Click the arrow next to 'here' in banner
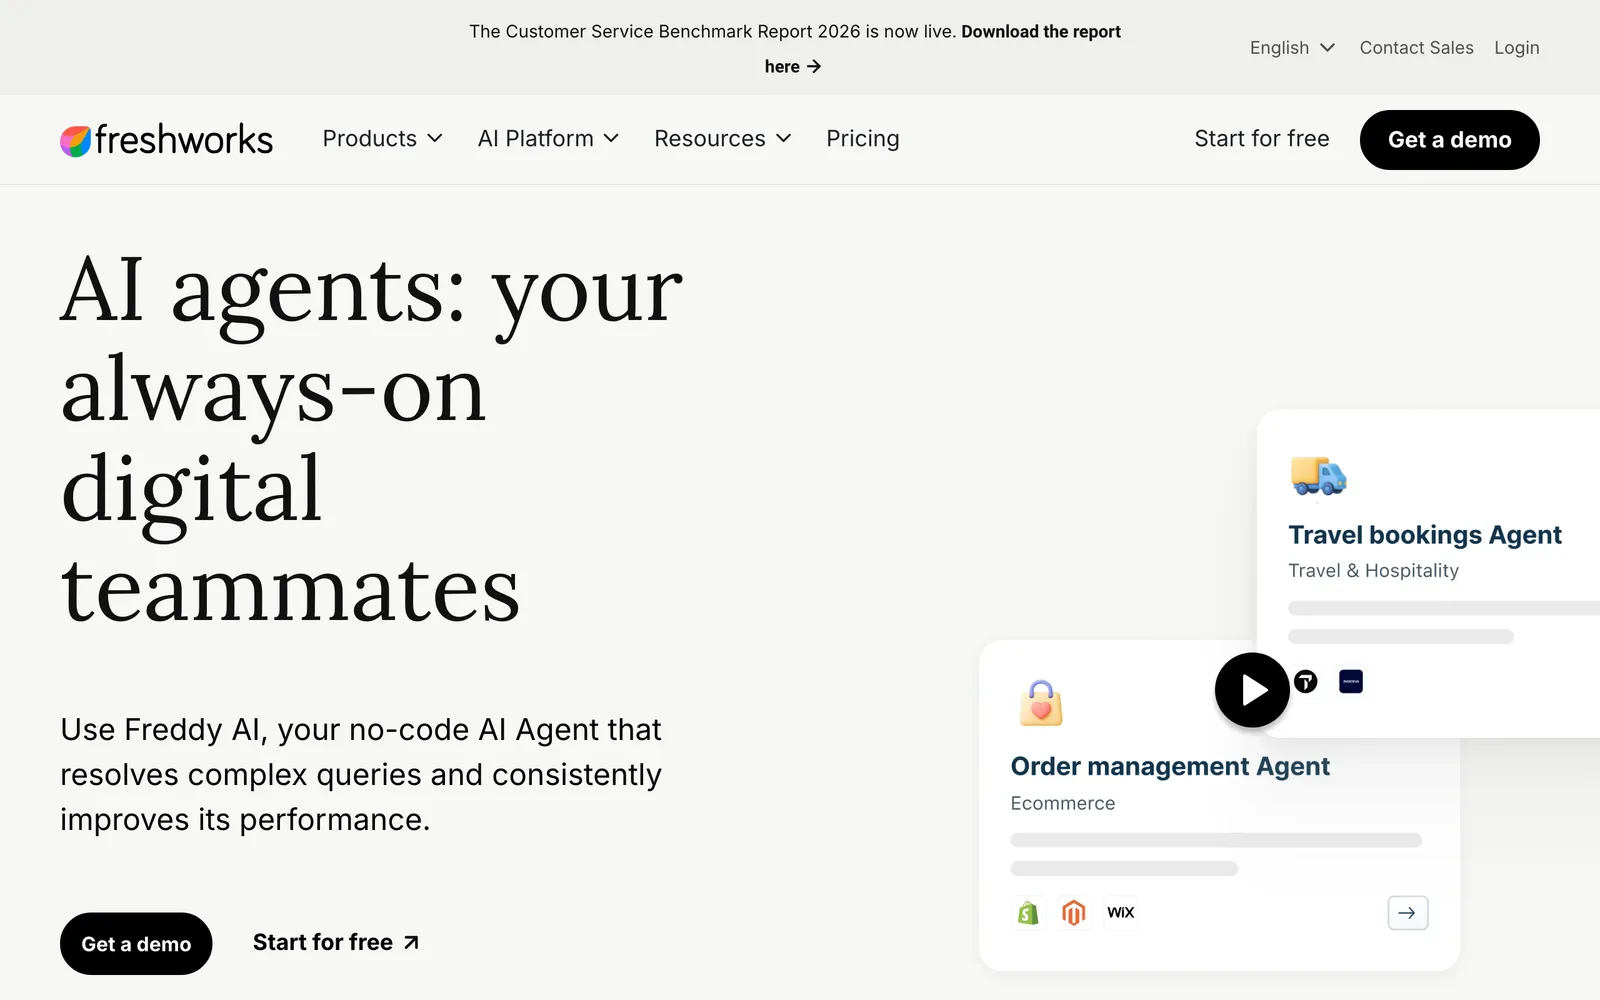This screenshot has width=1600, height=1000. click(814, 67)
